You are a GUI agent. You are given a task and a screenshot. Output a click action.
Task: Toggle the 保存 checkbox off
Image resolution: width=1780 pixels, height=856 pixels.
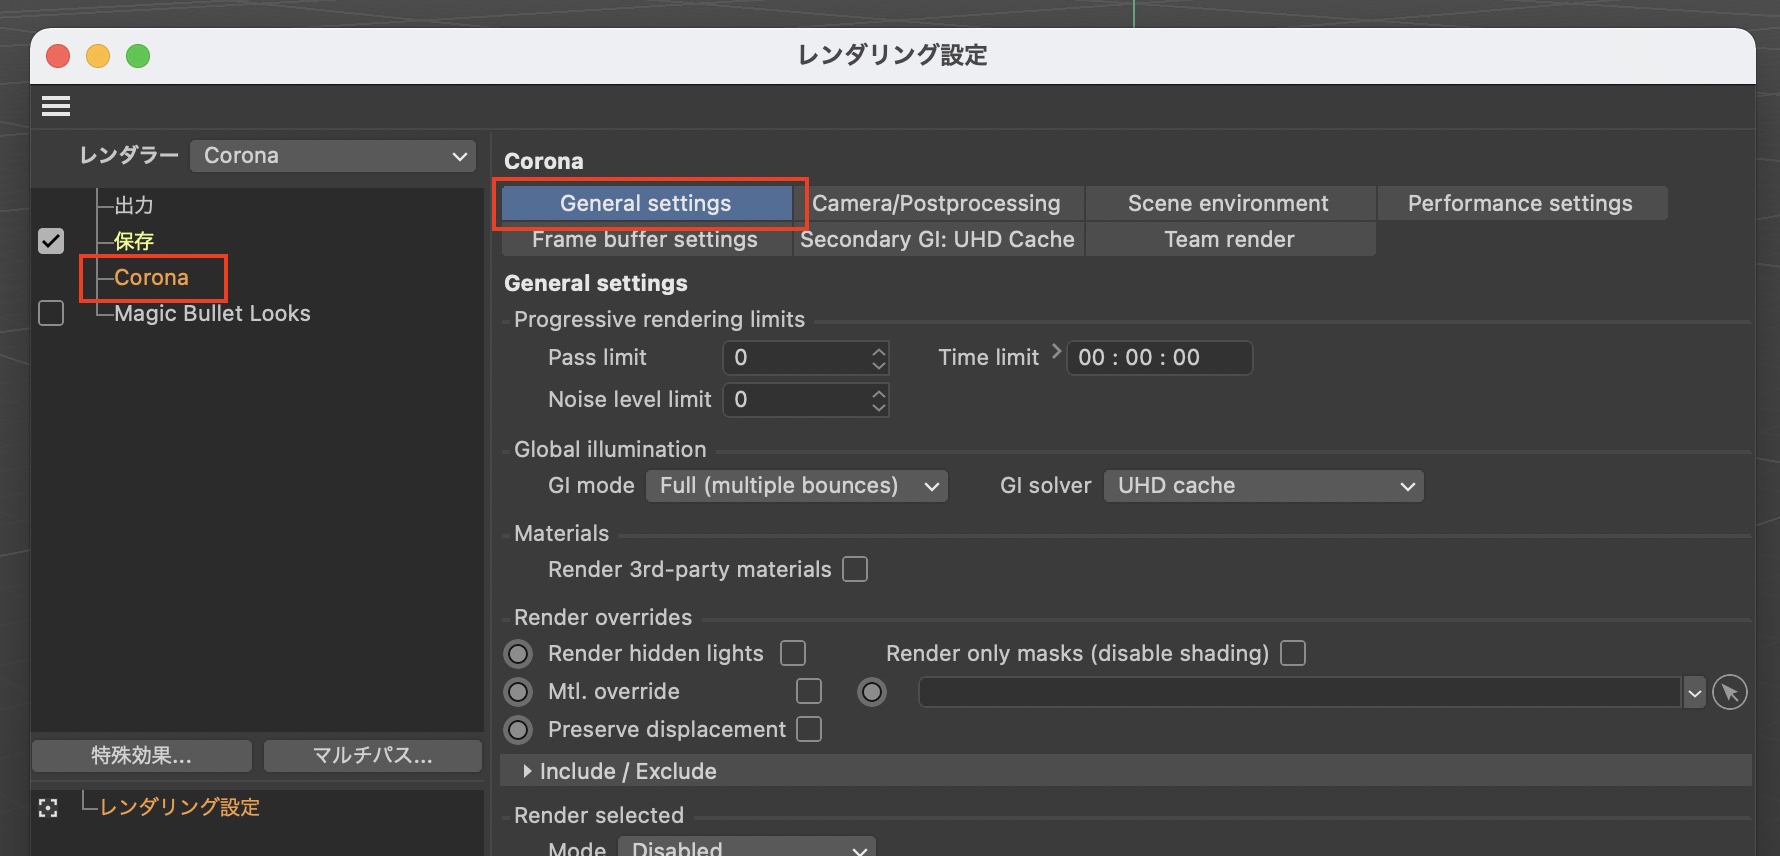coord(51,241)
